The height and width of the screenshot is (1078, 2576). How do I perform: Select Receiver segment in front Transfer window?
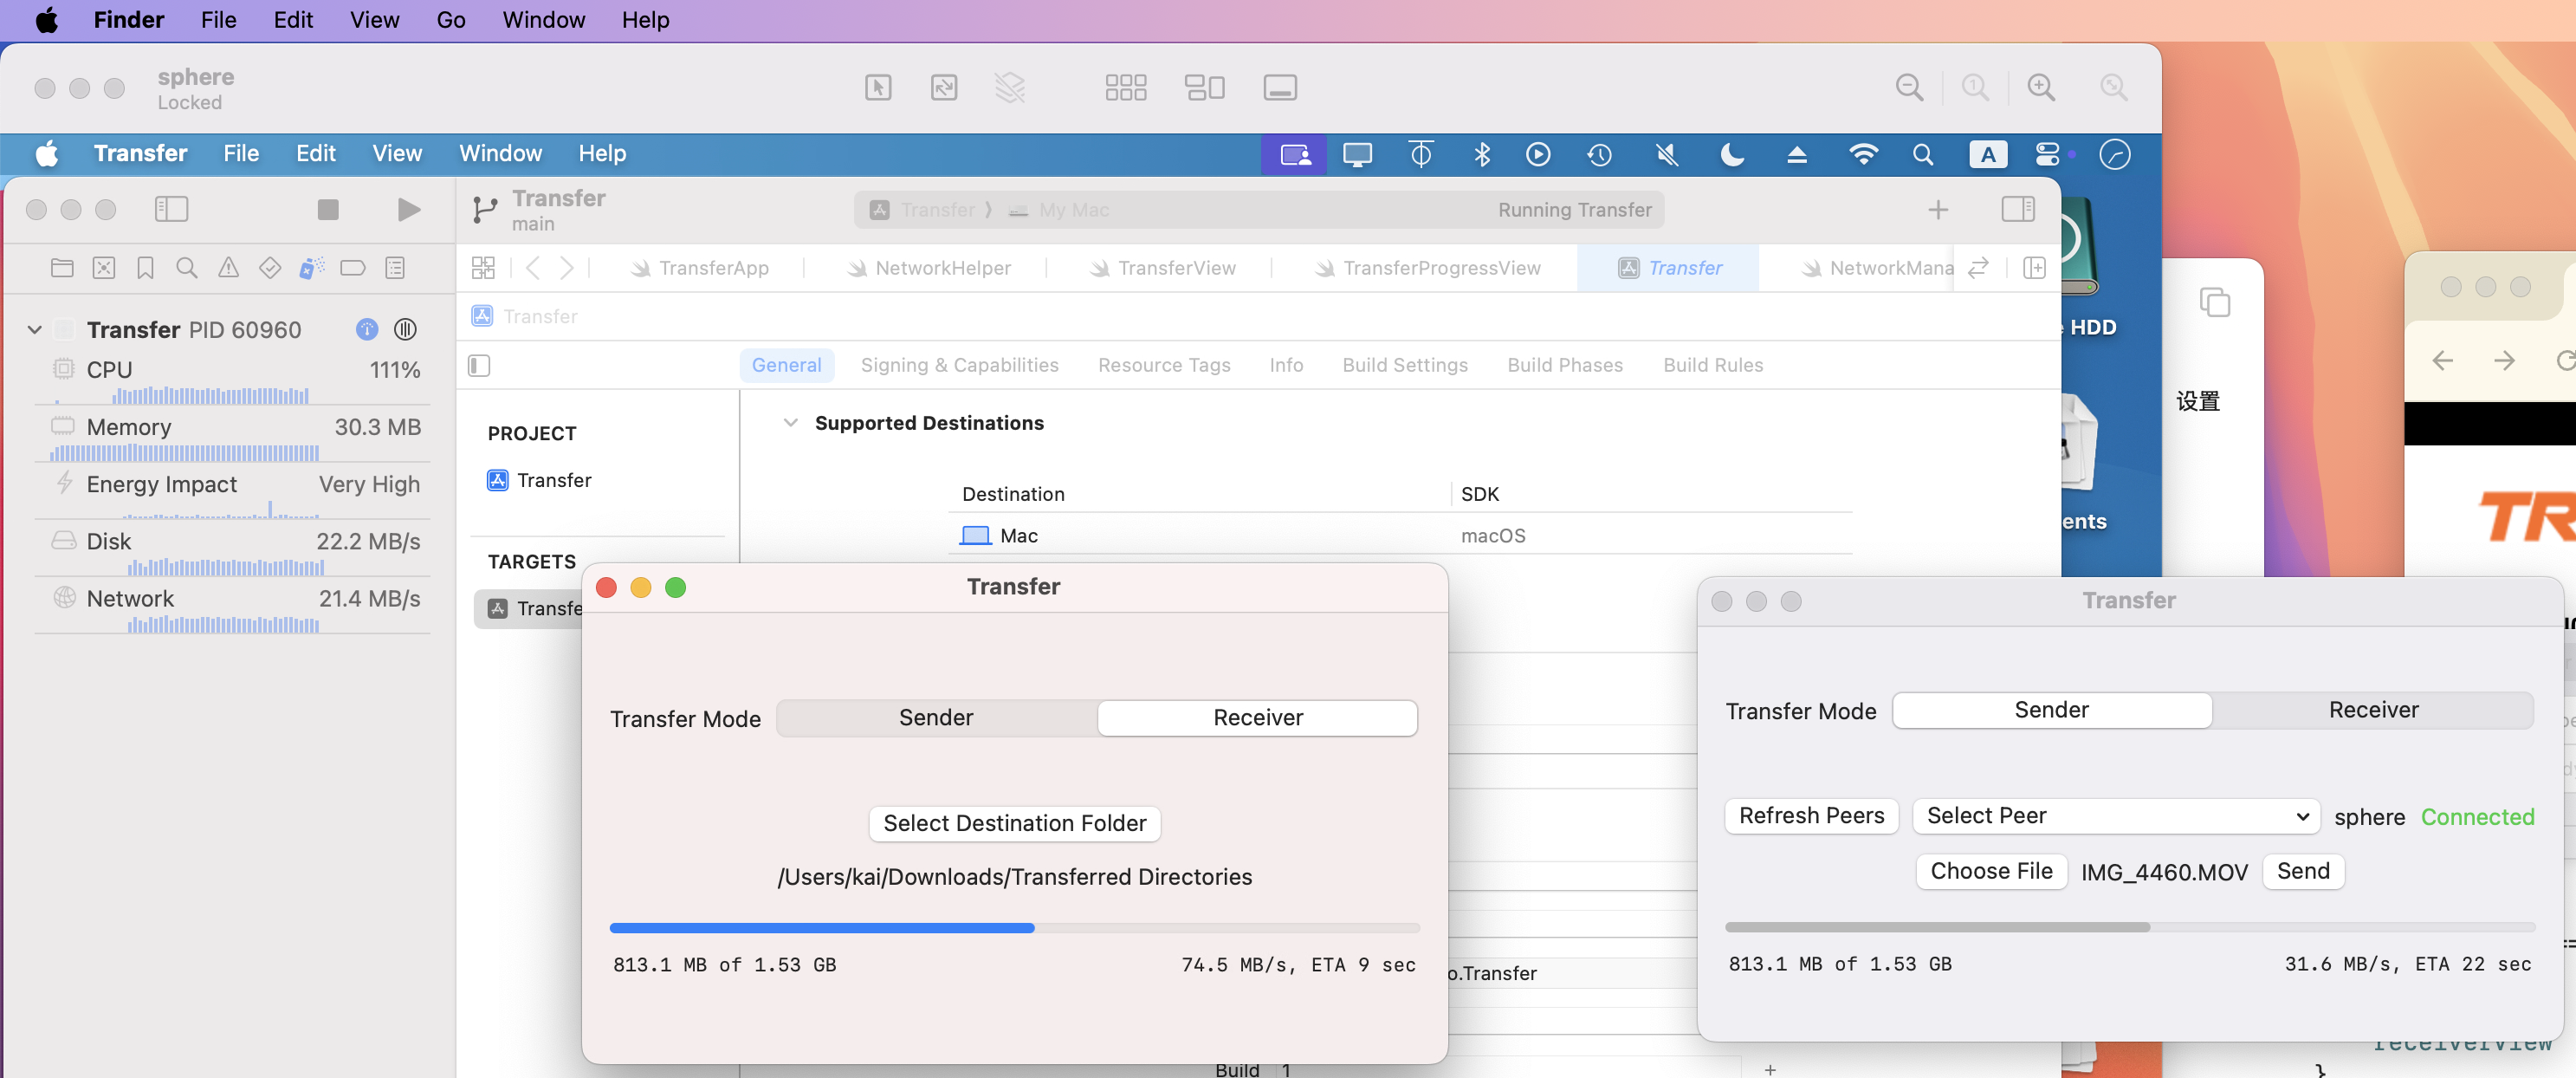[1257, 717]
